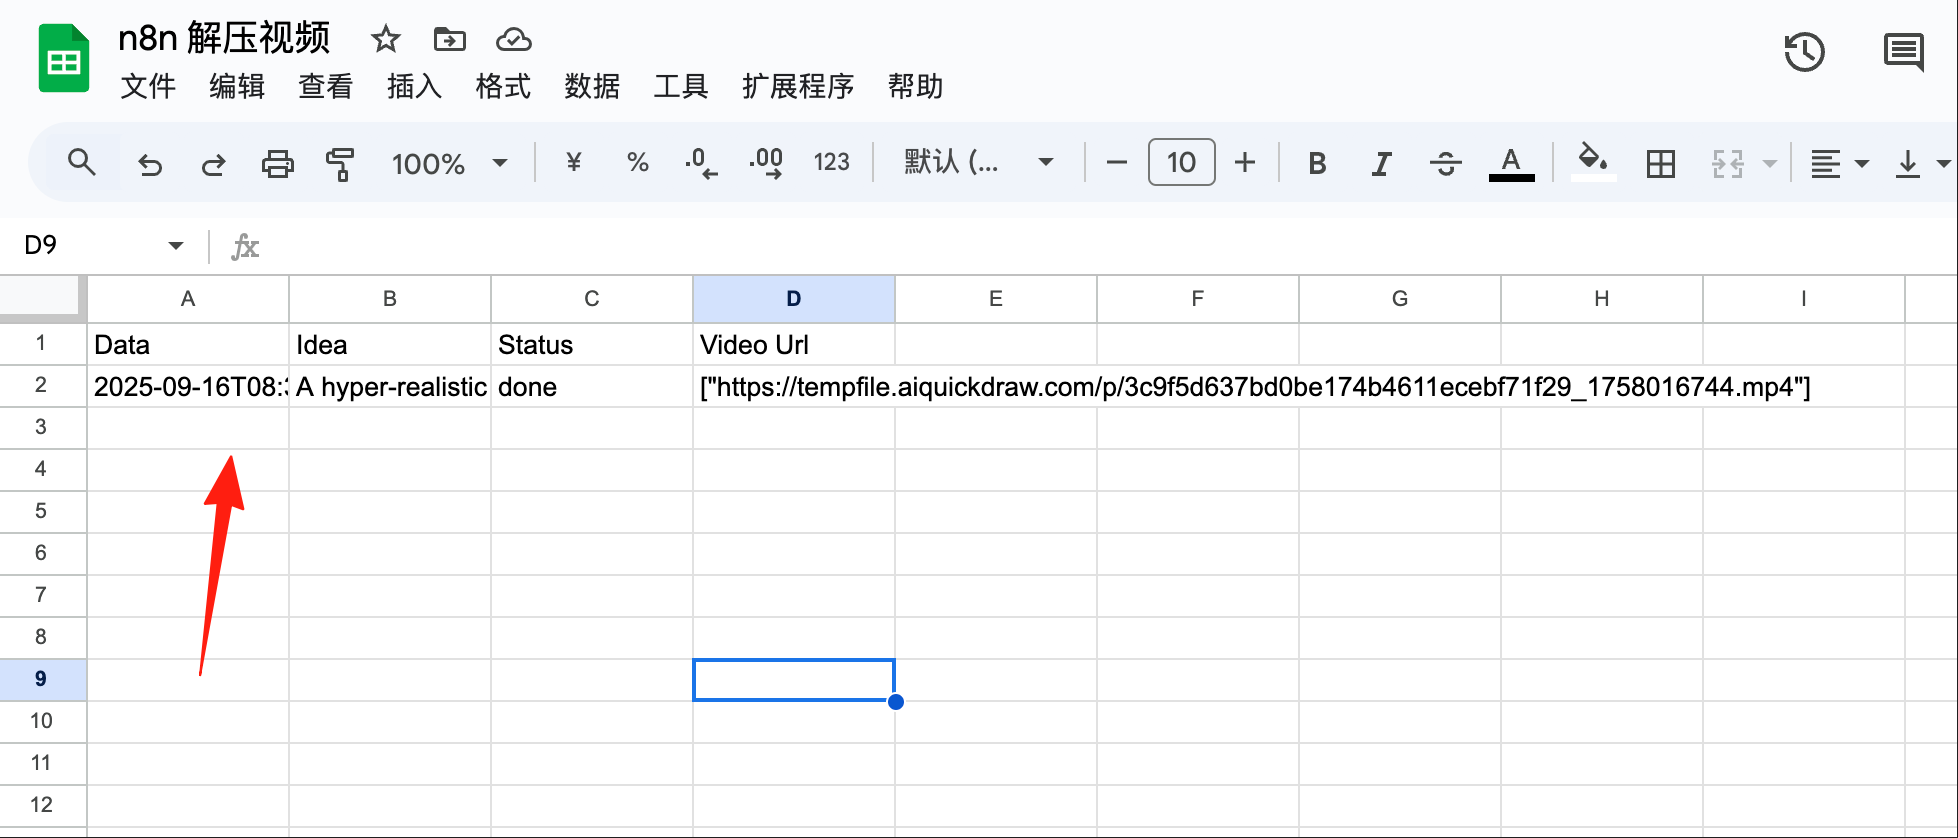Star the n8n spreadsheet

385,39
